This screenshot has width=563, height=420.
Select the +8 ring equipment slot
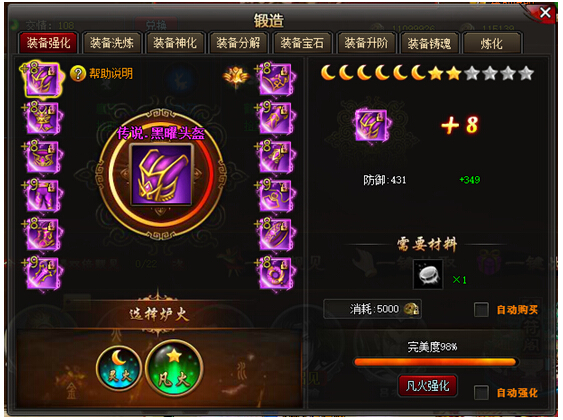coord(275,274)
